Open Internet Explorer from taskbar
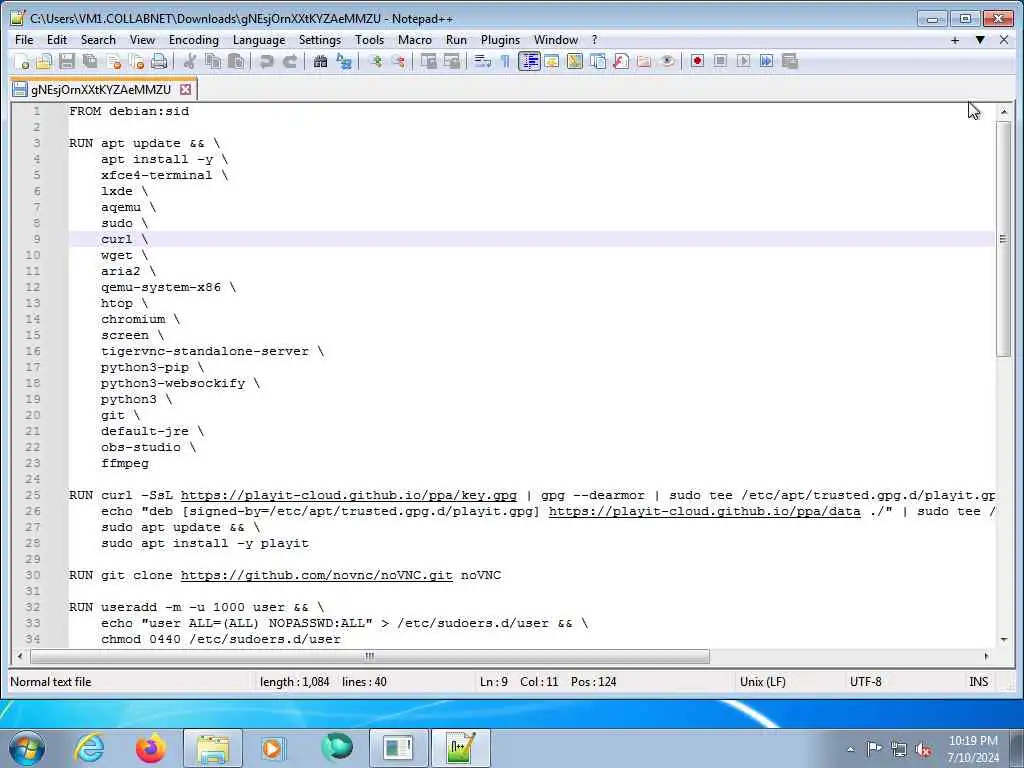Image resolution: width=1024 pixels, height=768 pixels. [x=89, y=748]
